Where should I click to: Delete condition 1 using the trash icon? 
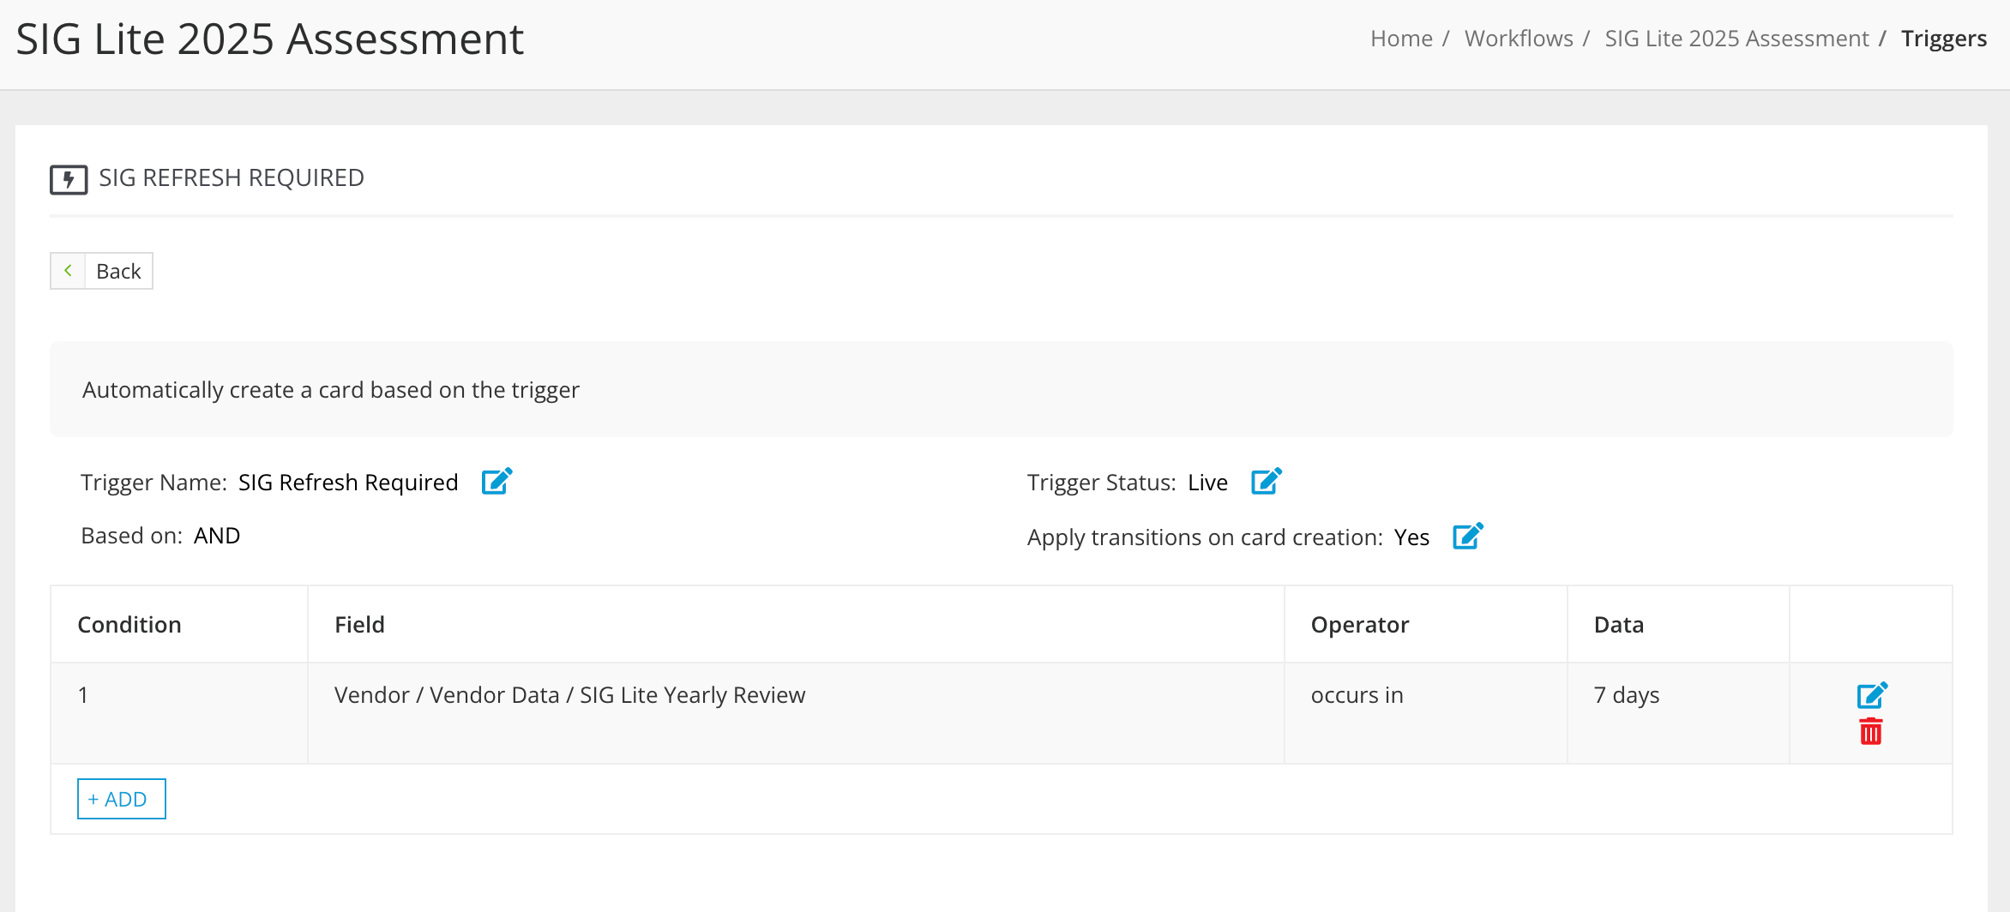coord(1871,731)
